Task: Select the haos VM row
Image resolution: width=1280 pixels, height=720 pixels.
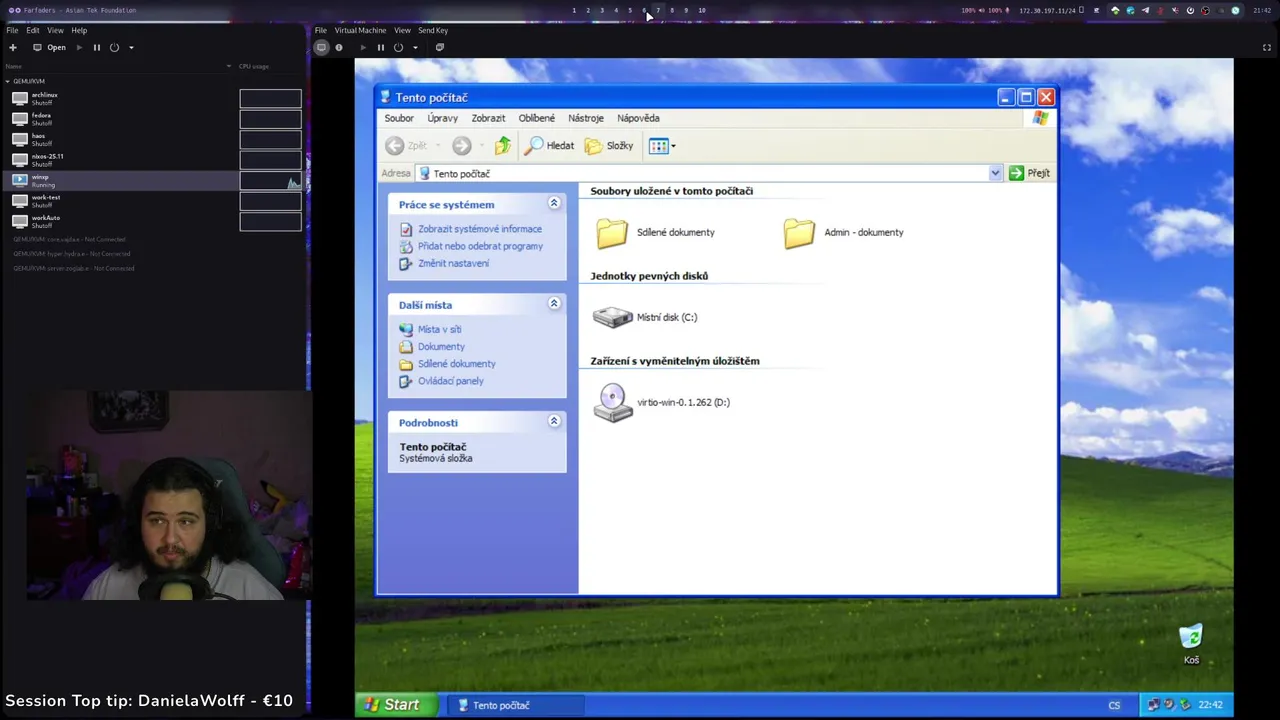Action: coord(120,139)
